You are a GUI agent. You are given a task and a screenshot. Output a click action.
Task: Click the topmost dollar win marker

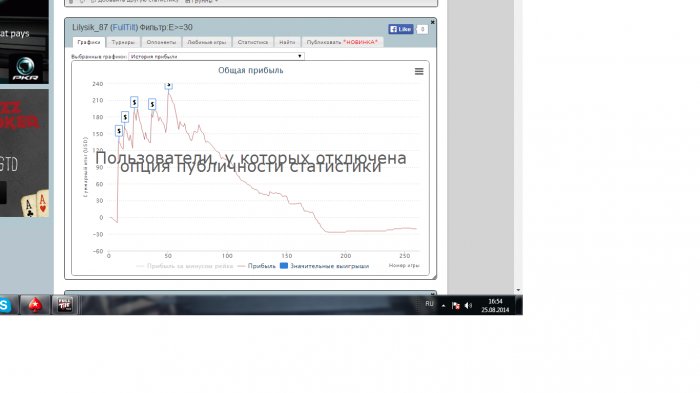point(168,85)
